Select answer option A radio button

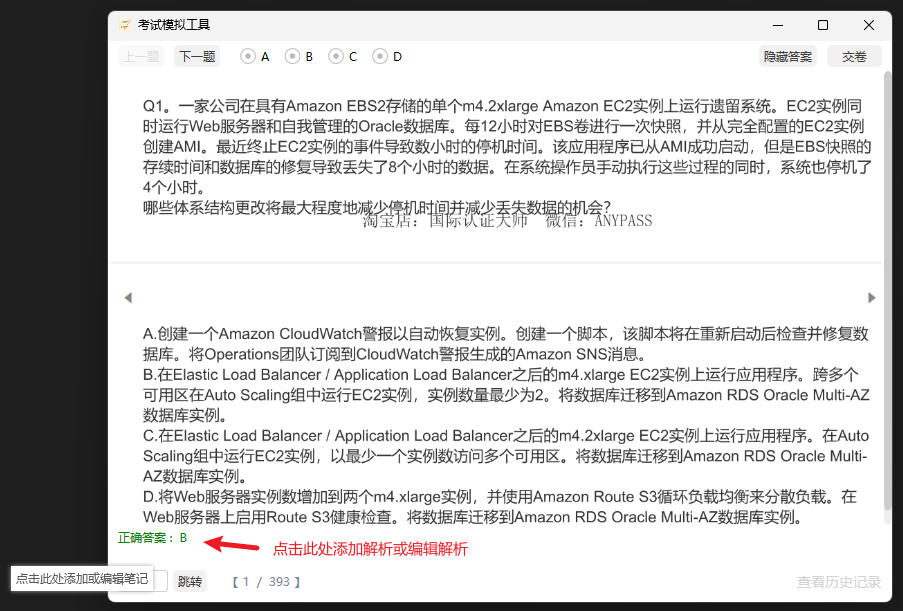[x=248, y=56]
